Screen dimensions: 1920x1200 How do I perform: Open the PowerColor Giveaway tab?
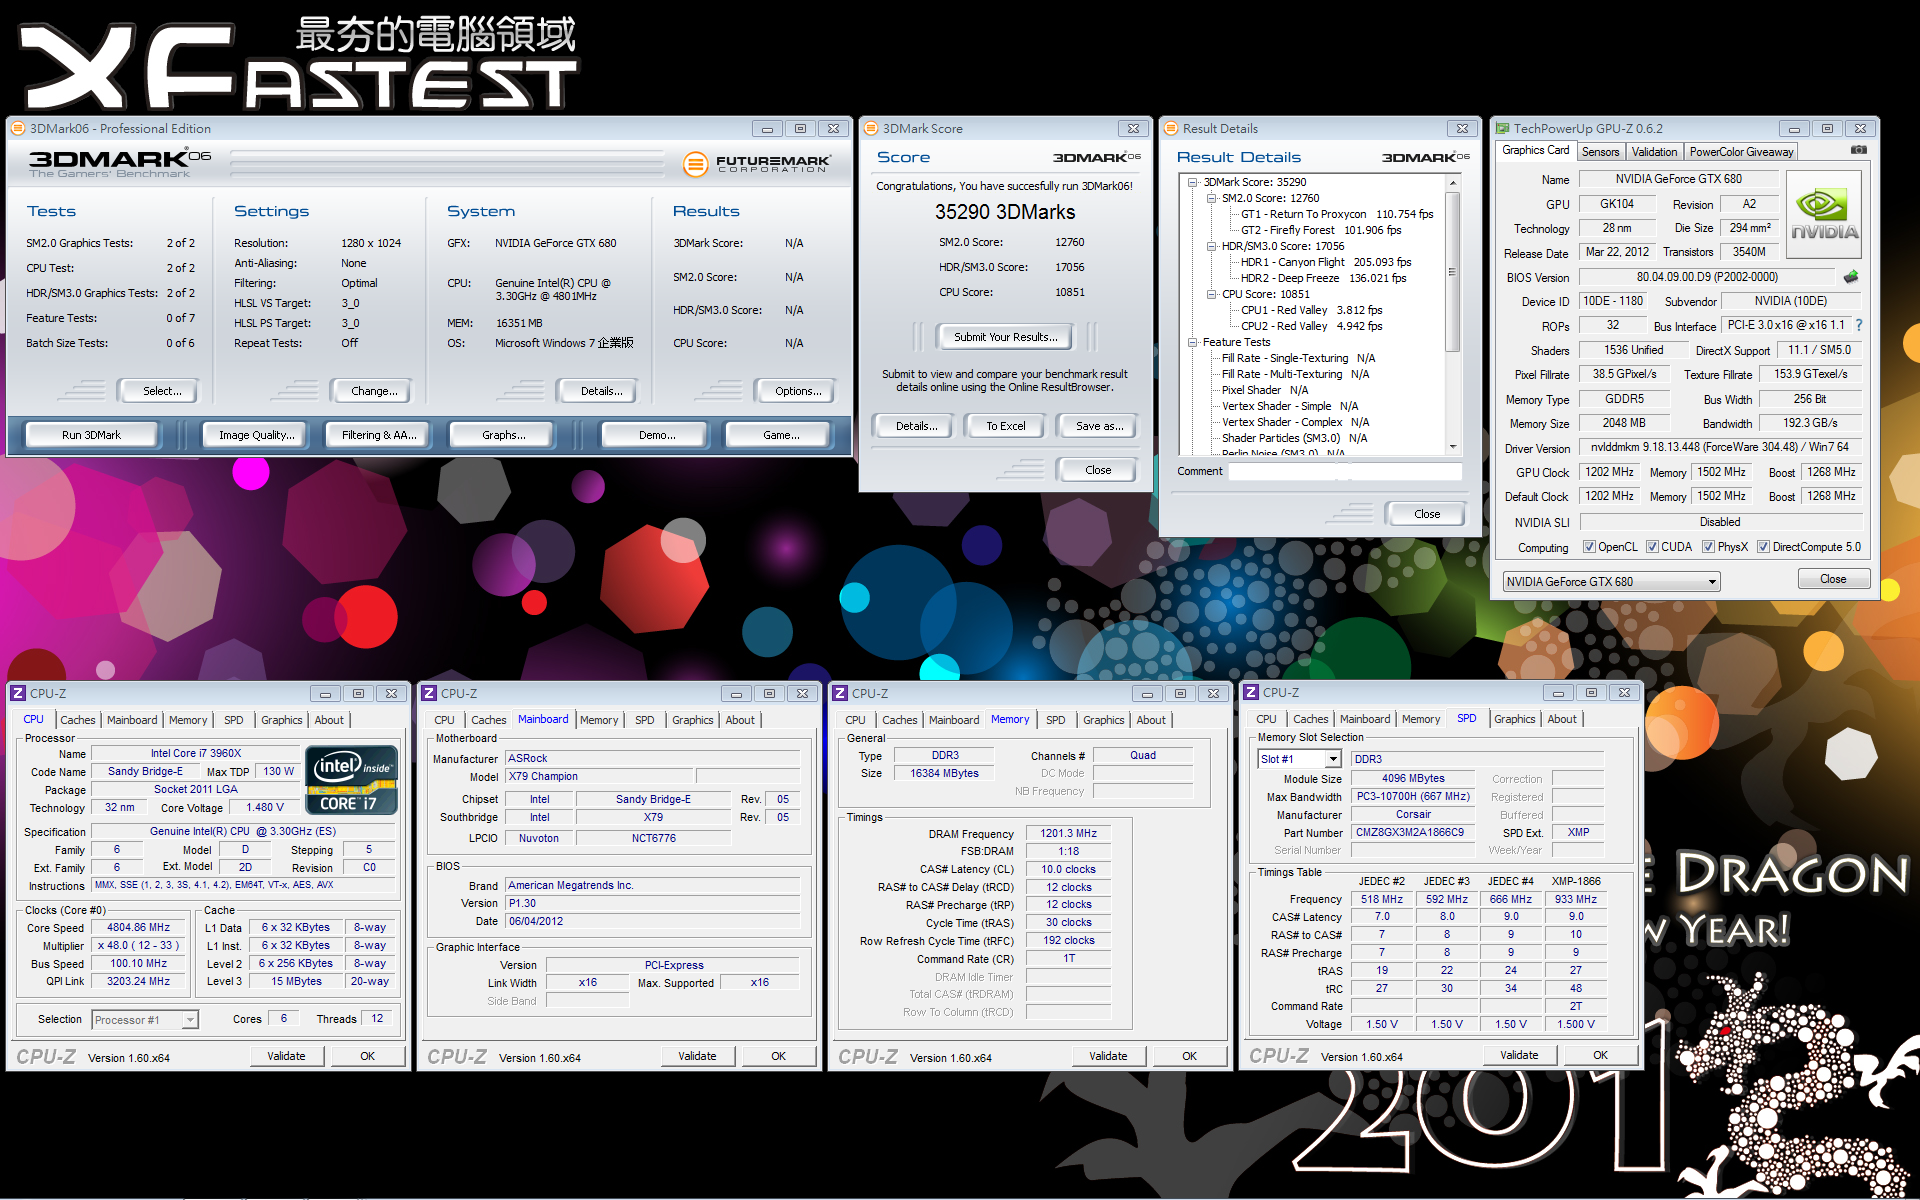pos(1741,152)
